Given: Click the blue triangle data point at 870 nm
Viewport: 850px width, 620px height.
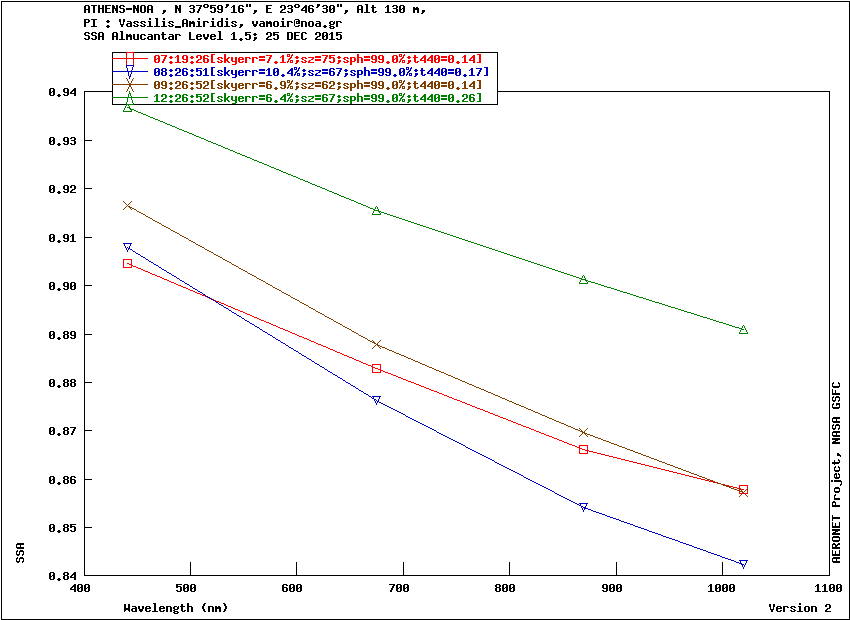Looking at the screenshot, I should (583, 507).
